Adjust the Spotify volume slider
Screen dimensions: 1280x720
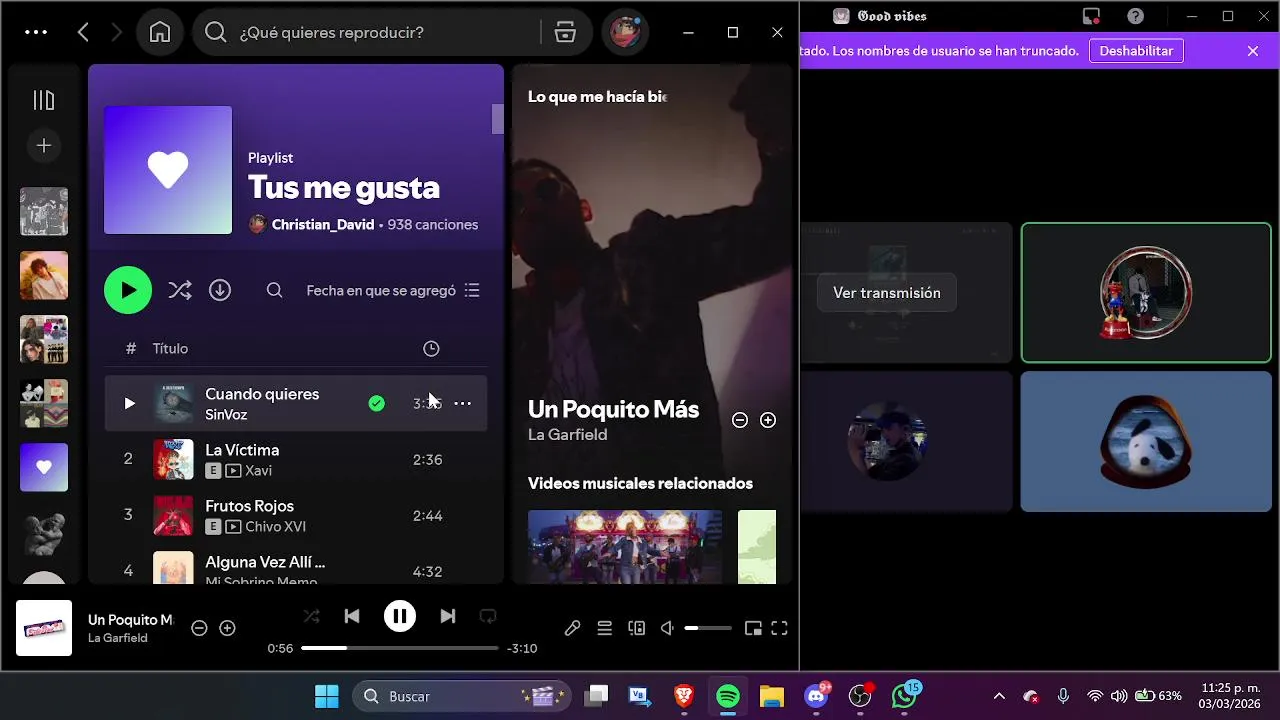click(x=708, y=628)
